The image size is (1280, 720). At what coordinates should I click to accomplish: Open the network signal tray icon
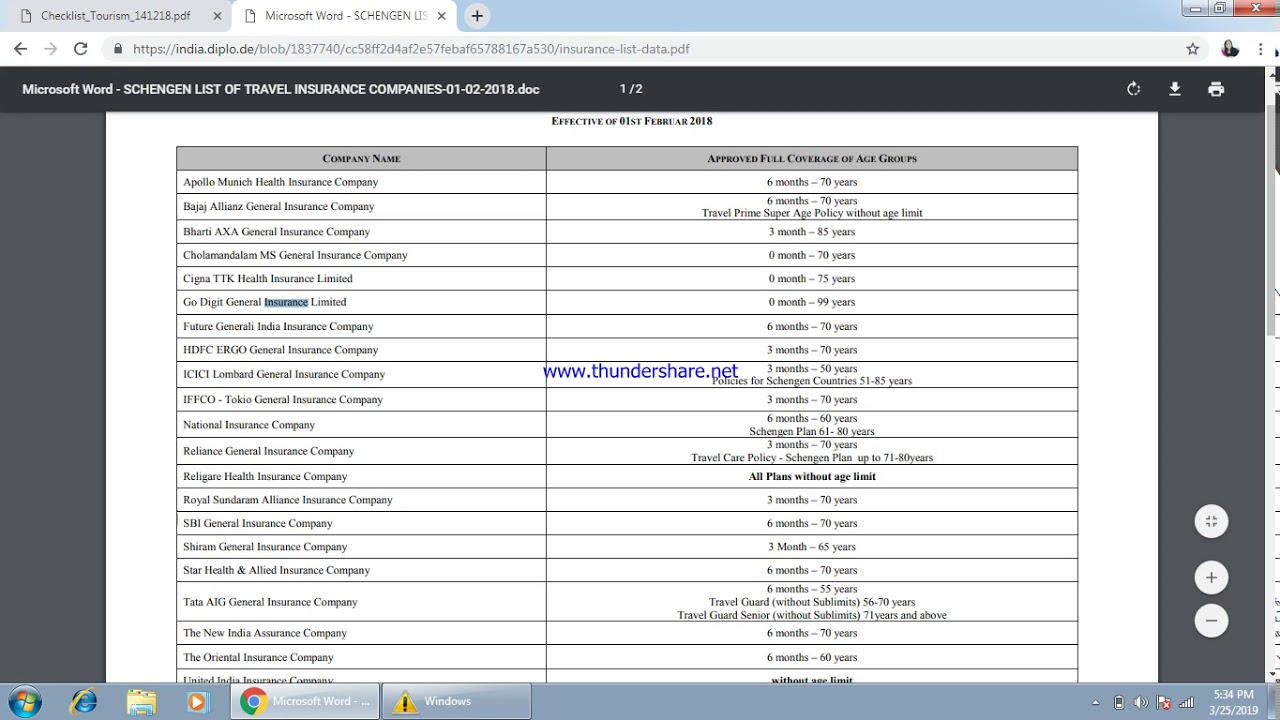pos(1186,702)
